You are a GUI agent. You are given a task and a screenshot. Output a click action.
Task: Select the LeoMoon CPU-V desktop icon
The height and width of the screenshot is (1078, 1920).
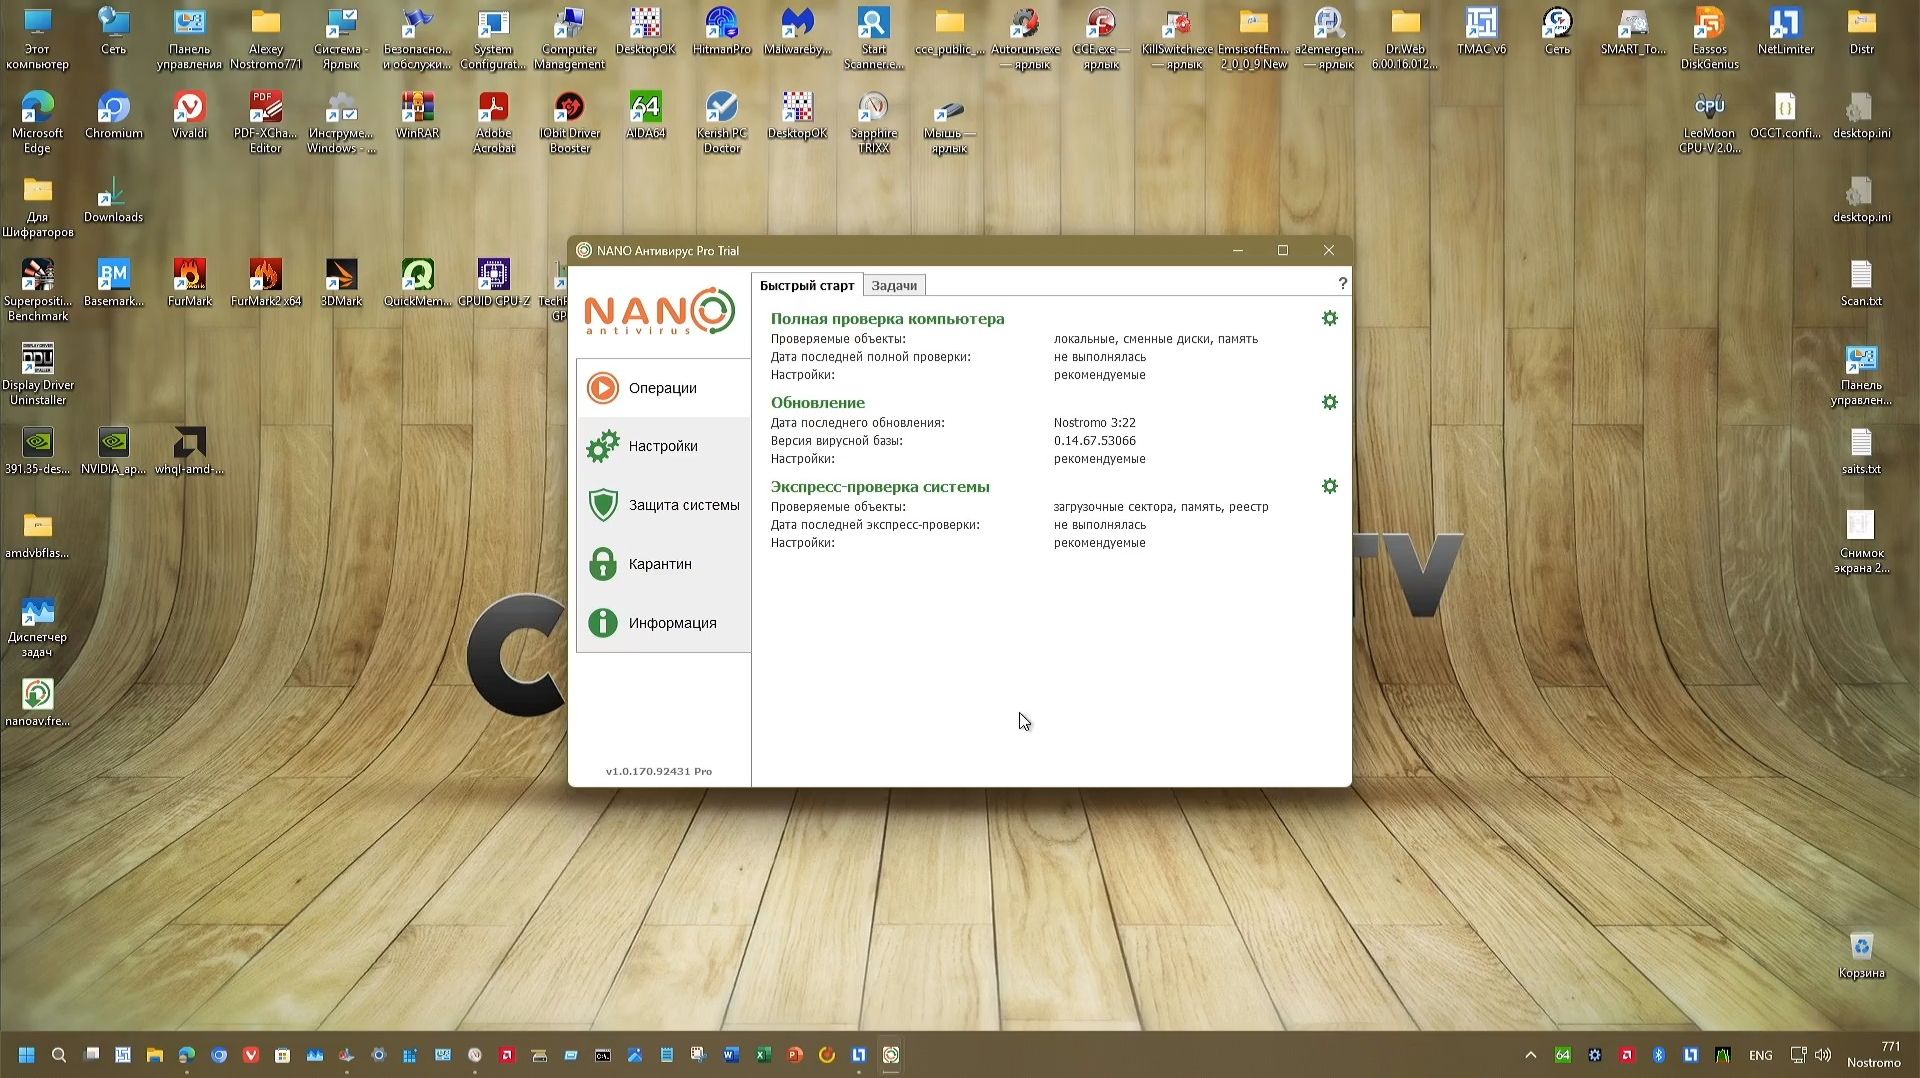[x=1709, y=122]
